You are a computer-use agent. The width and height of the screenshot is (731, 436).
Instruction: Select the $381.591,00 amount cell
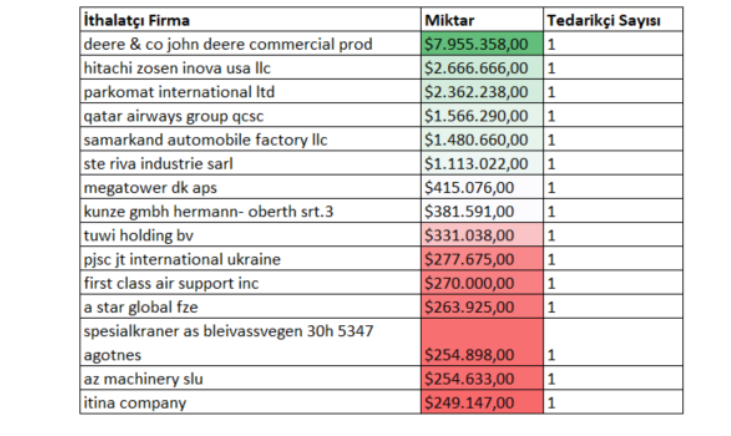point(481,211)
